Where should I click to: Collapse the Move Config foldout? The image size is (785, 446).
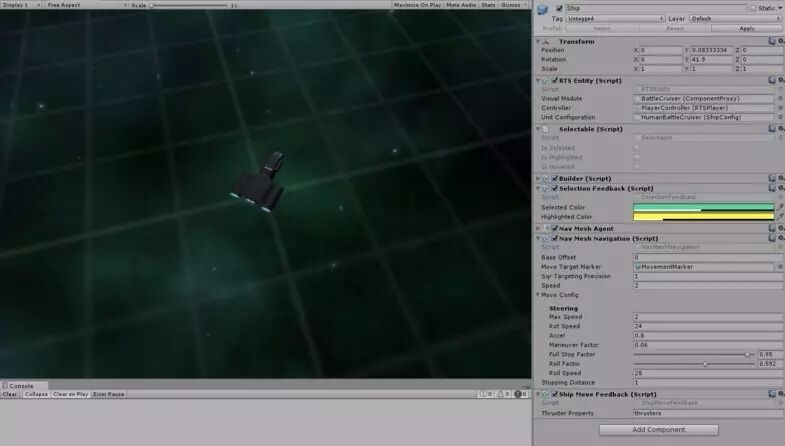(x=538, y=295)
